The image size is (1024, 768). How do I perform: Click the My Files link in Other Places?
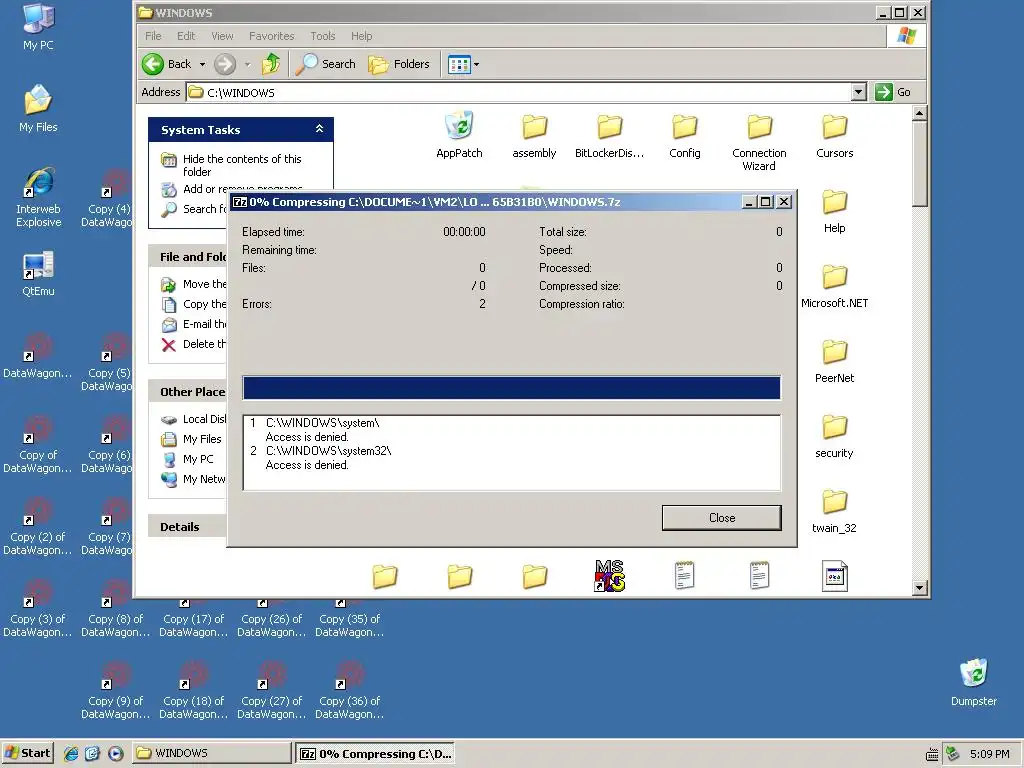(x=192, y=439)
